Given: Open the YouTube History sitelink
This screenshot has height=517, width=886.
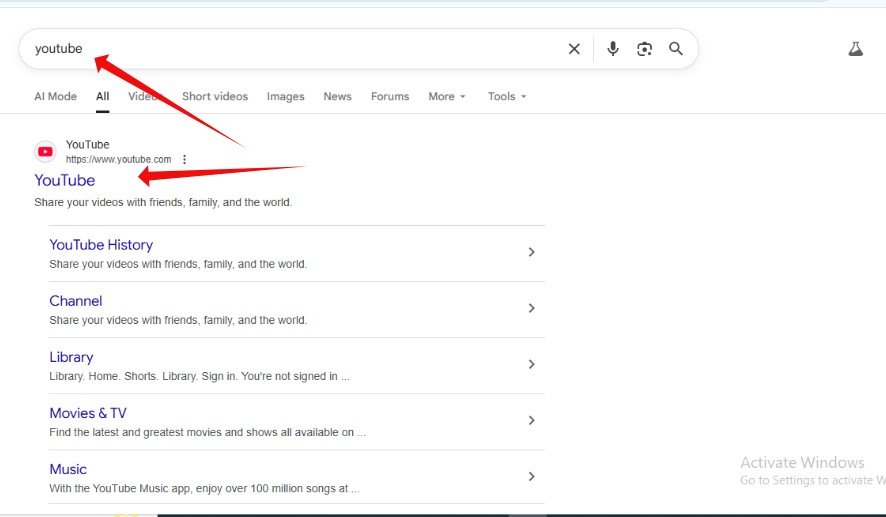Looking at the screenshot, I should (x=101, y=245).
